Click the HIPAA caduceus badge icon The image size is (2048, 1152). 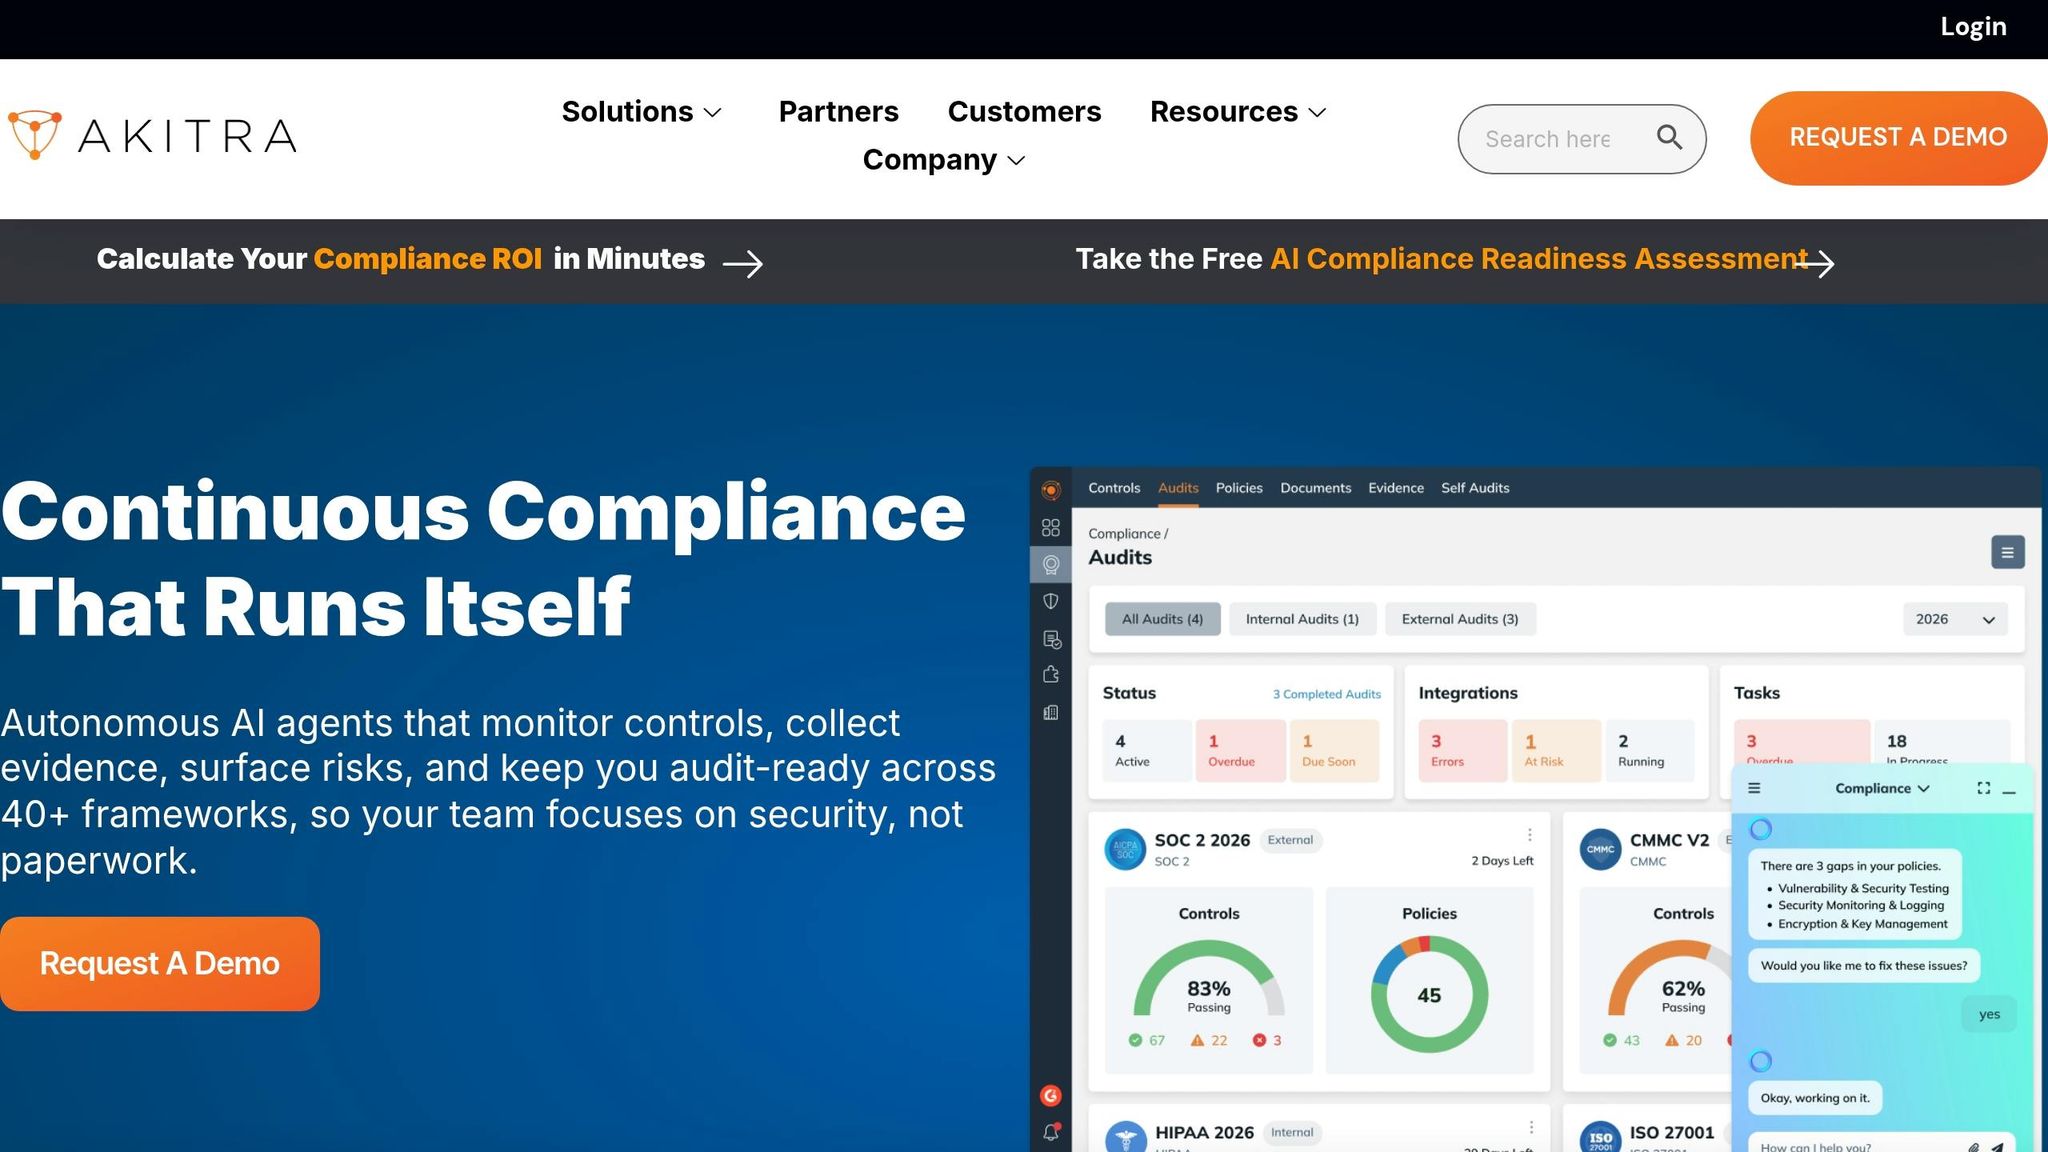[x=1125, y=1137]
